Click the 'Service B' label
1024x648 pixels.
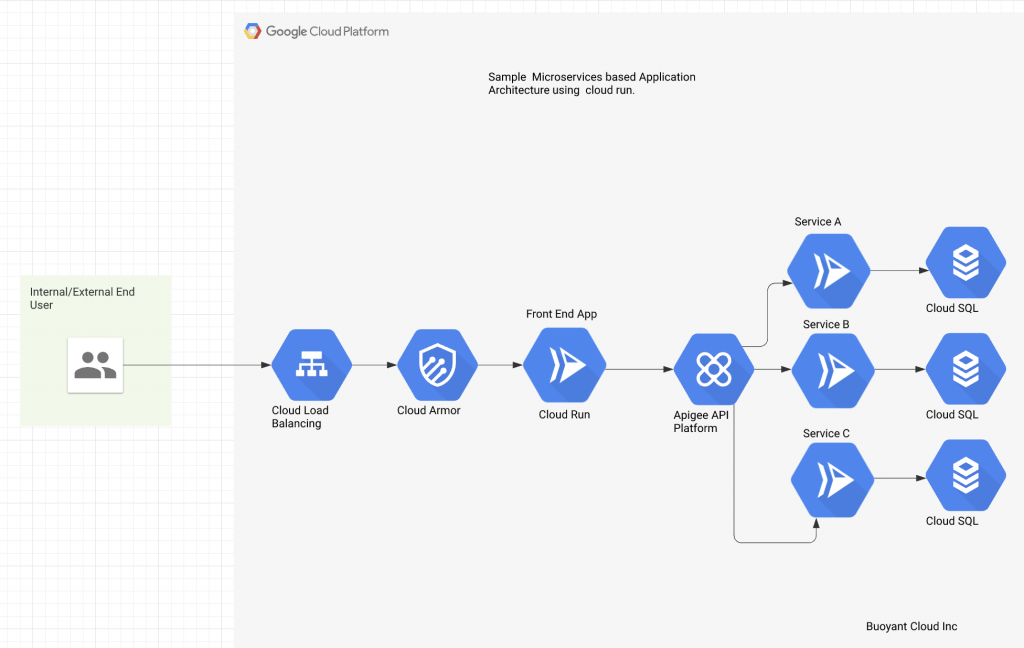click(x=826, y=325)
